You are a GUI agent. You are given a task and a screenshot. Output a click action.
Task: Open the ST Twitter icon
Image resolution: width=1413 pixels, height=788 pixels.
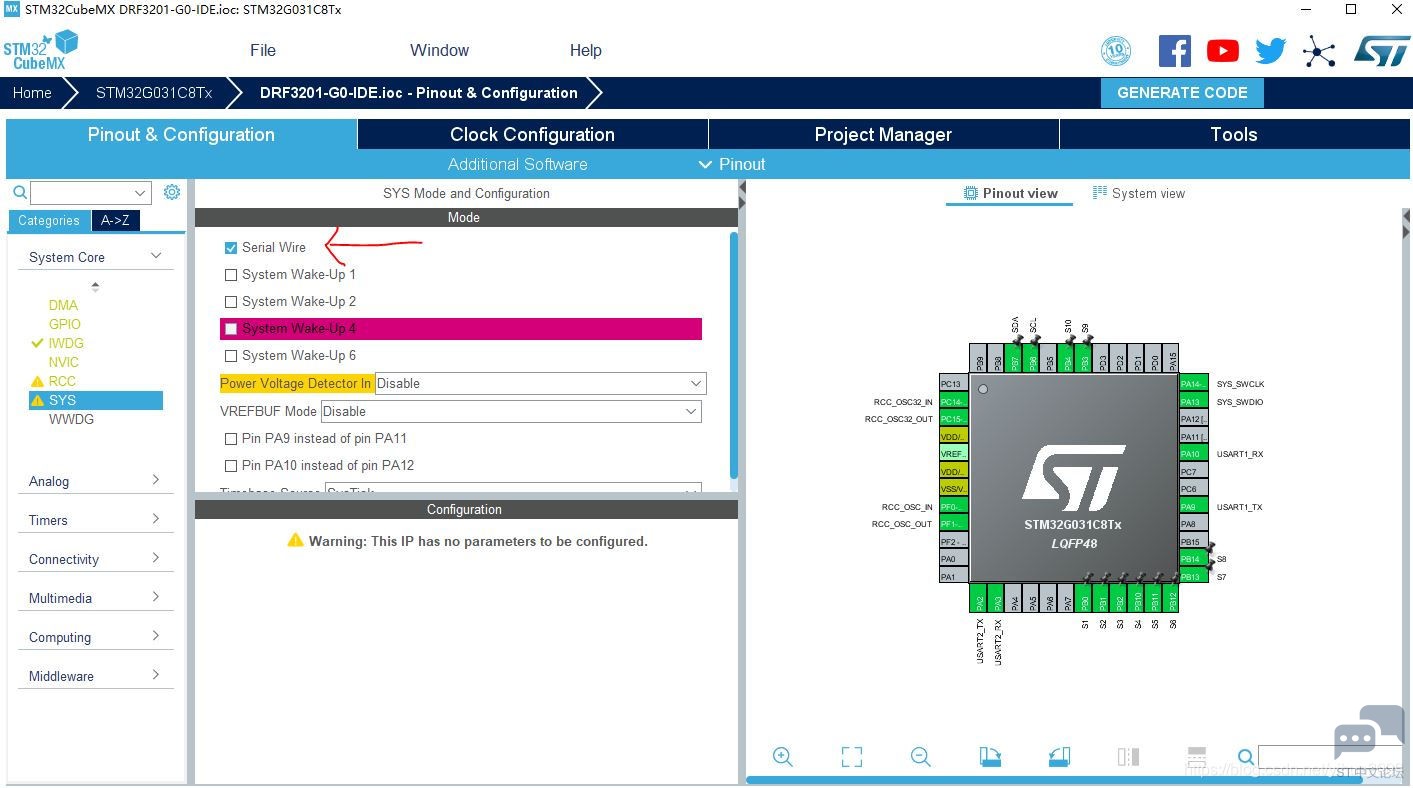click(1270, 51)
